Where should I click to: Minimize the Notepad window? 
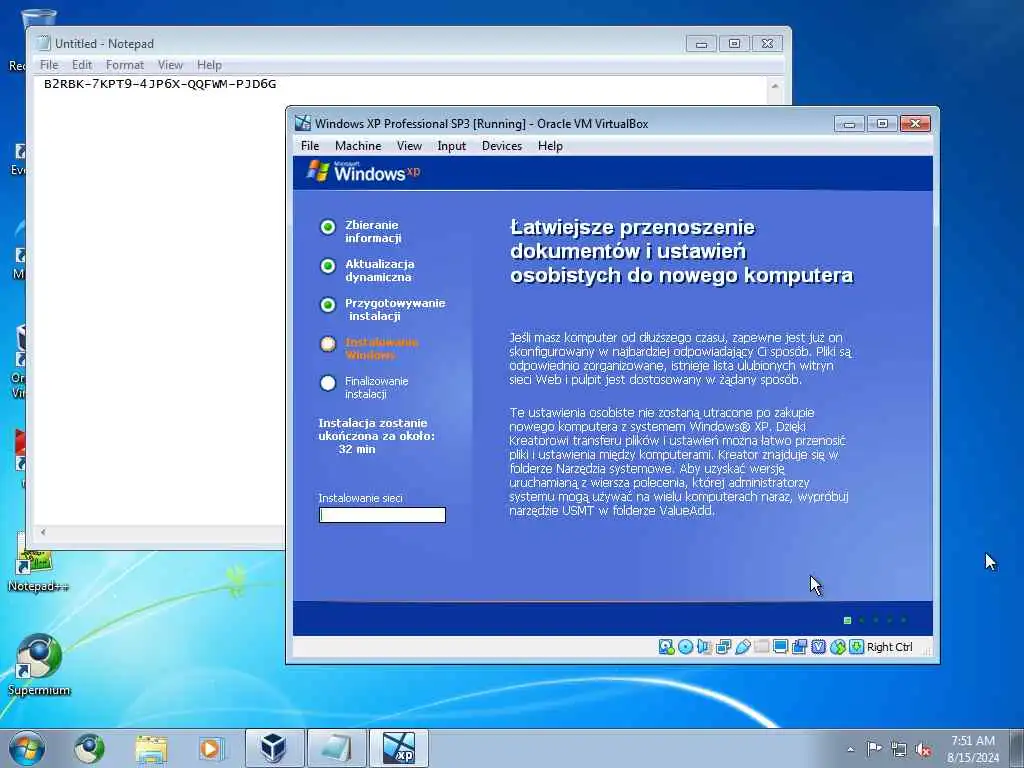click(701, 44)
